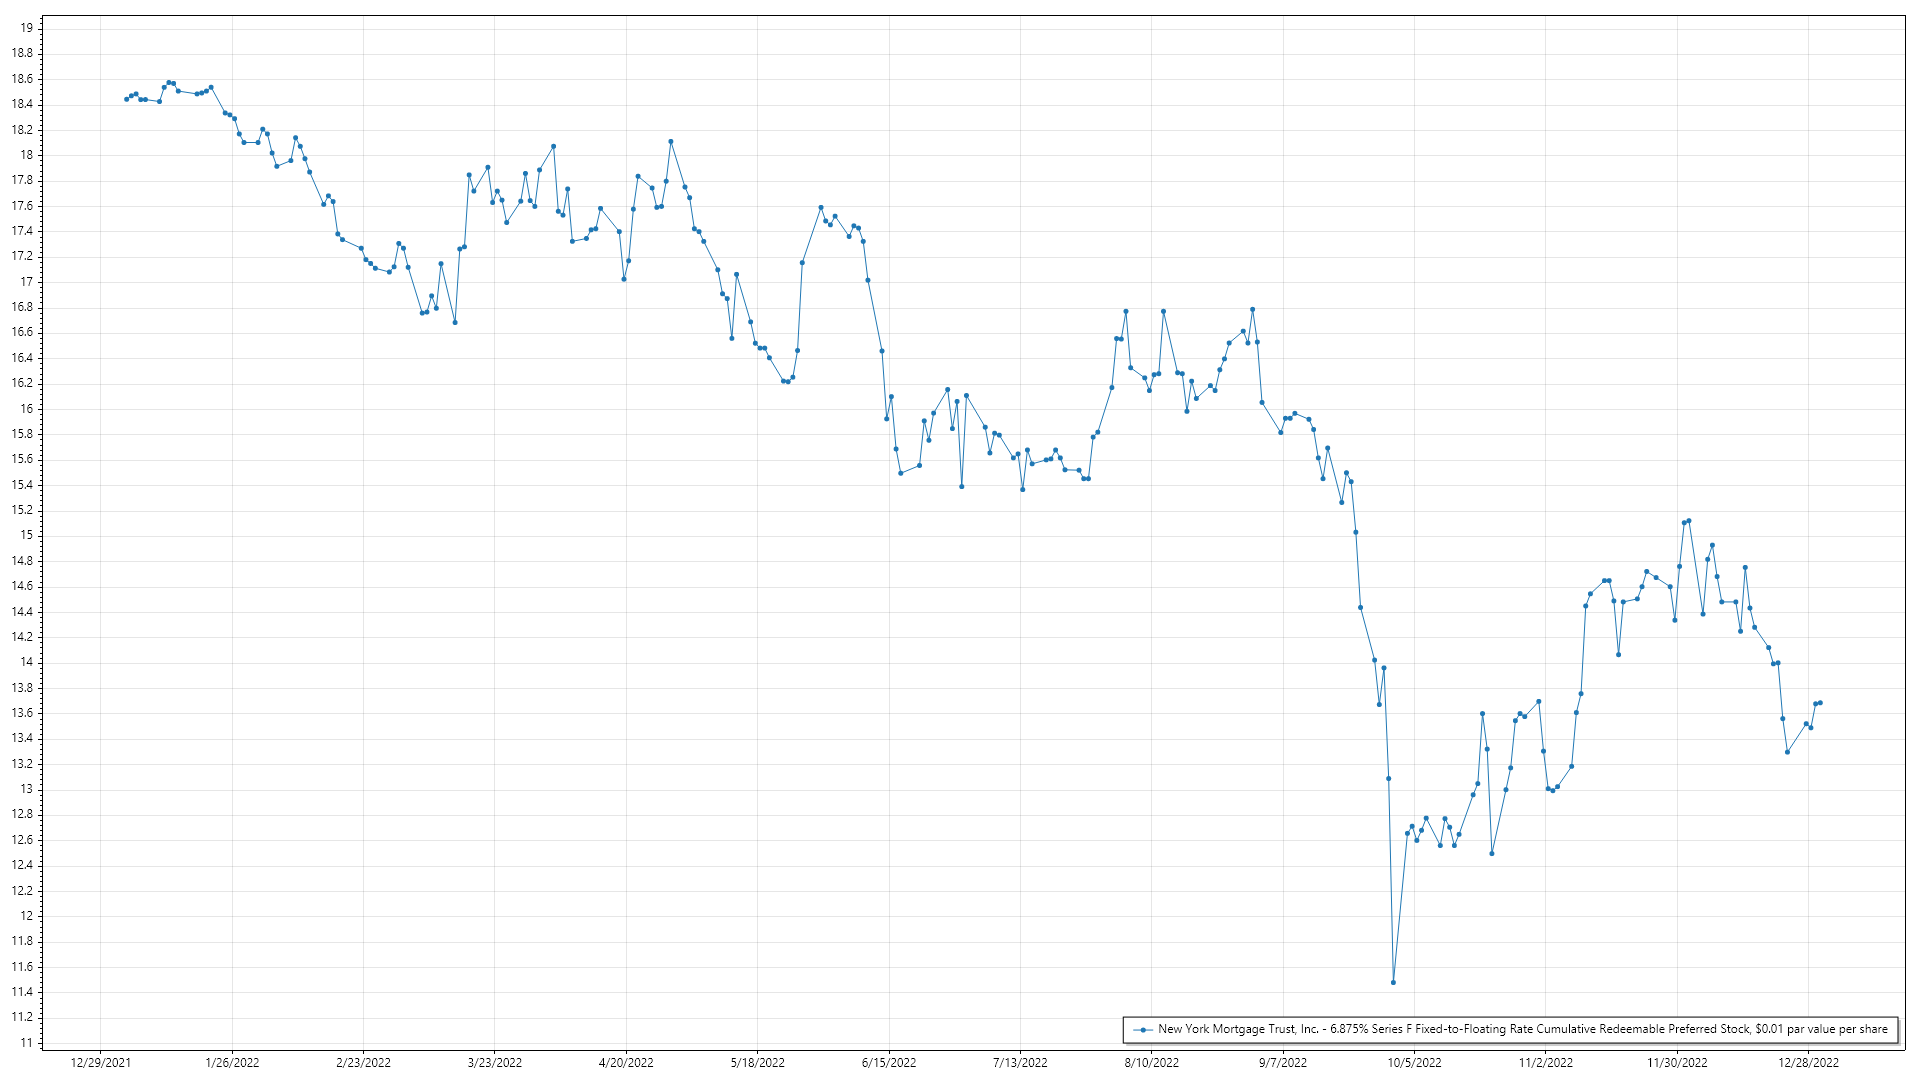Screen dimensions: 1920x1080
Task: Click the New York Mortgage Trust legend label
Action: click(1522, 1029)
